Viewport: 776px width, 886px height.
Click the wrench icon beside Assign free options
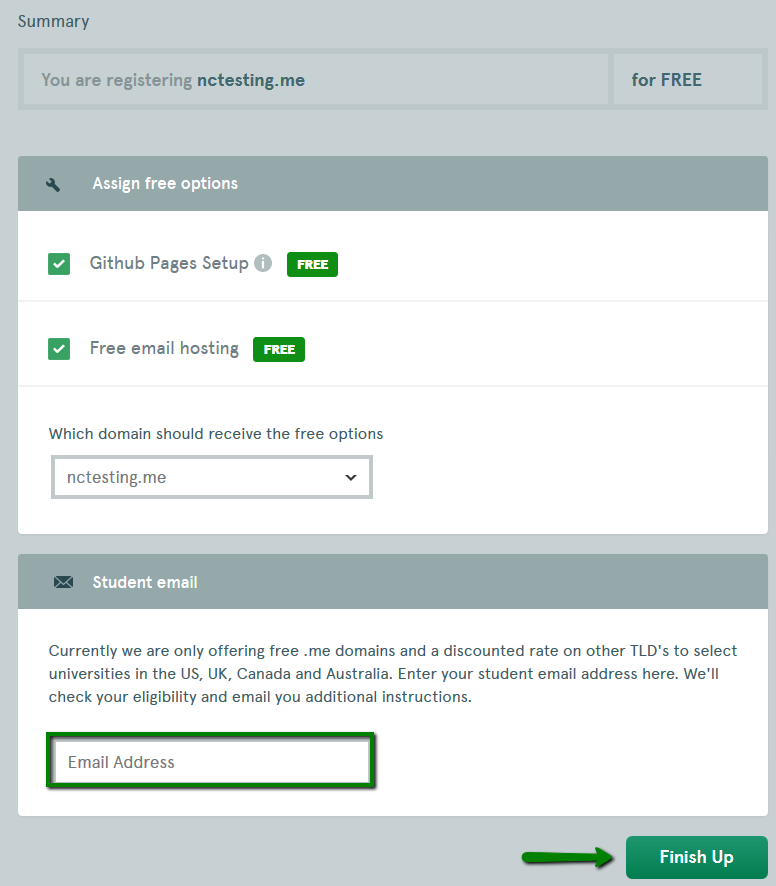tap(53, 184)
